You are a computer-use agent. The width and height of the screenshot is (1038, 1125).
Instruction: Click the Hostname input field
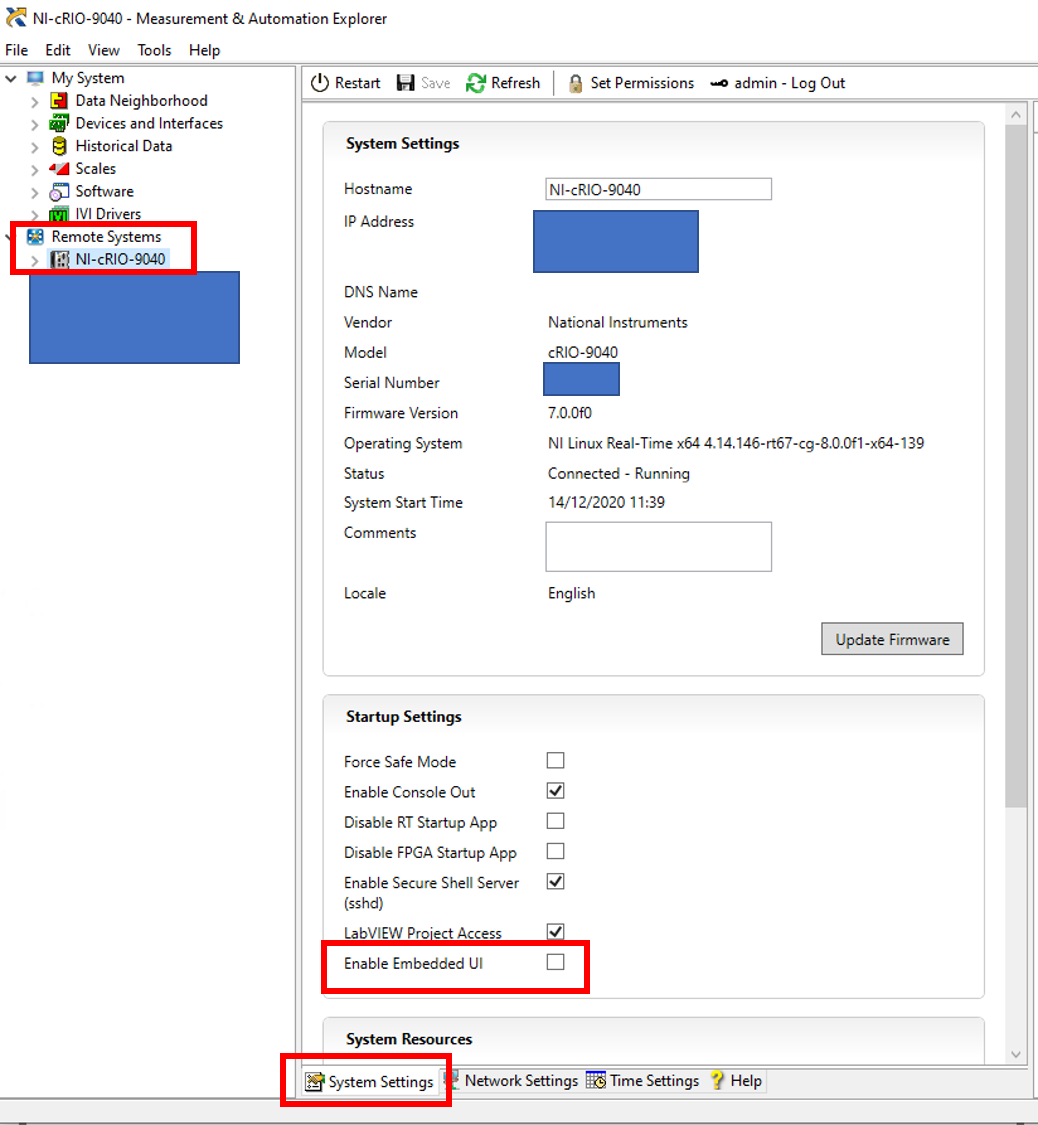coord(659,189)
